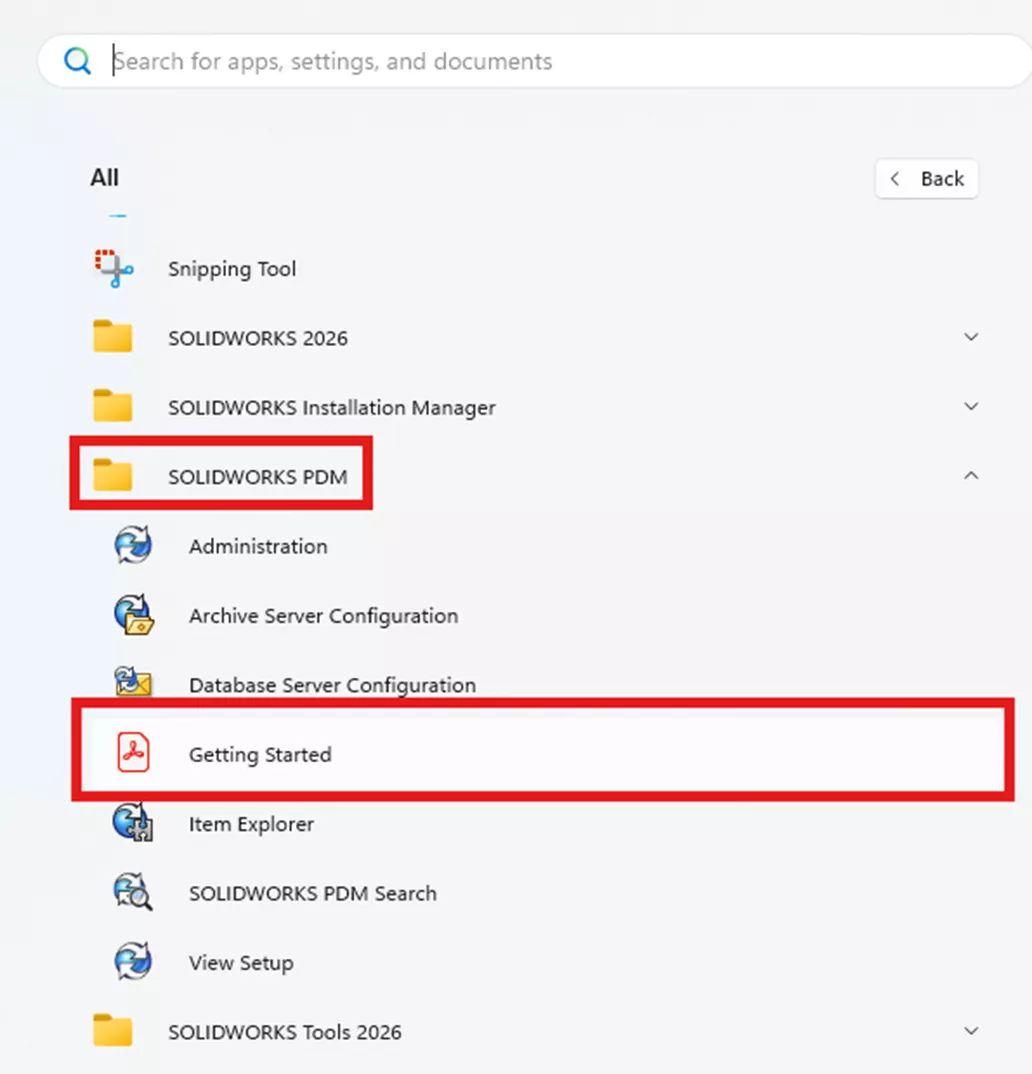The image size is (1032, 1074).
Task: Collapse the SOLIDWORKS PDM group
Action: coord(971,476)
